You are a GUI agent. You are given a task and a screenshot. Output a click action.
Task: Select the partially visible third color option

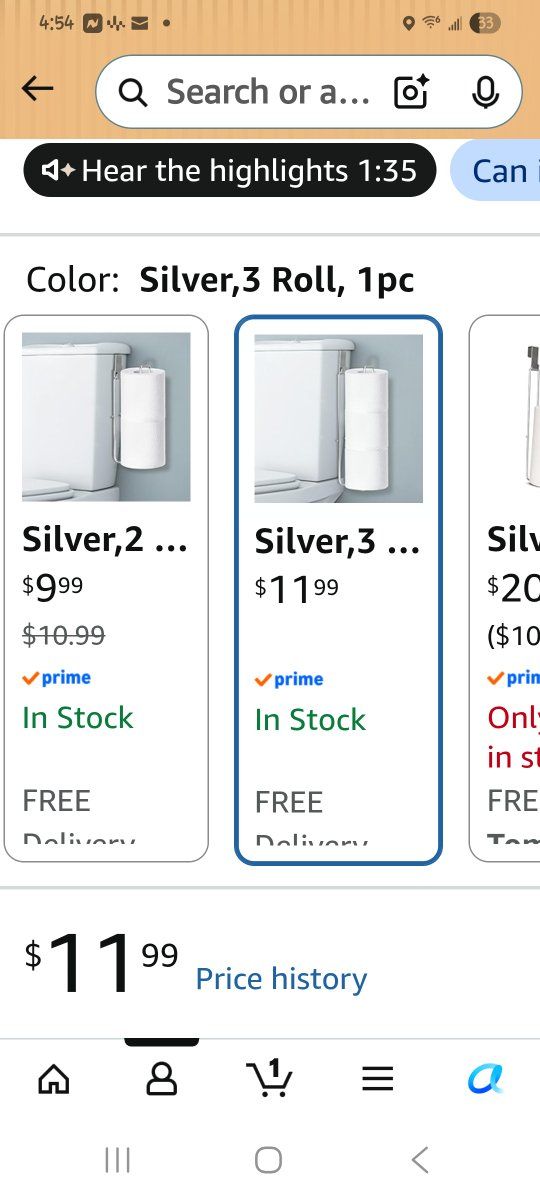coord(505,588)
